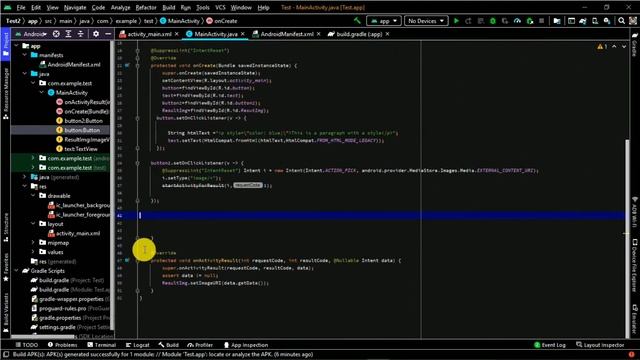Viewport: 640px width, 360px height.
Task: Open the project panel settings gear
Action: [x=96, y=34]
